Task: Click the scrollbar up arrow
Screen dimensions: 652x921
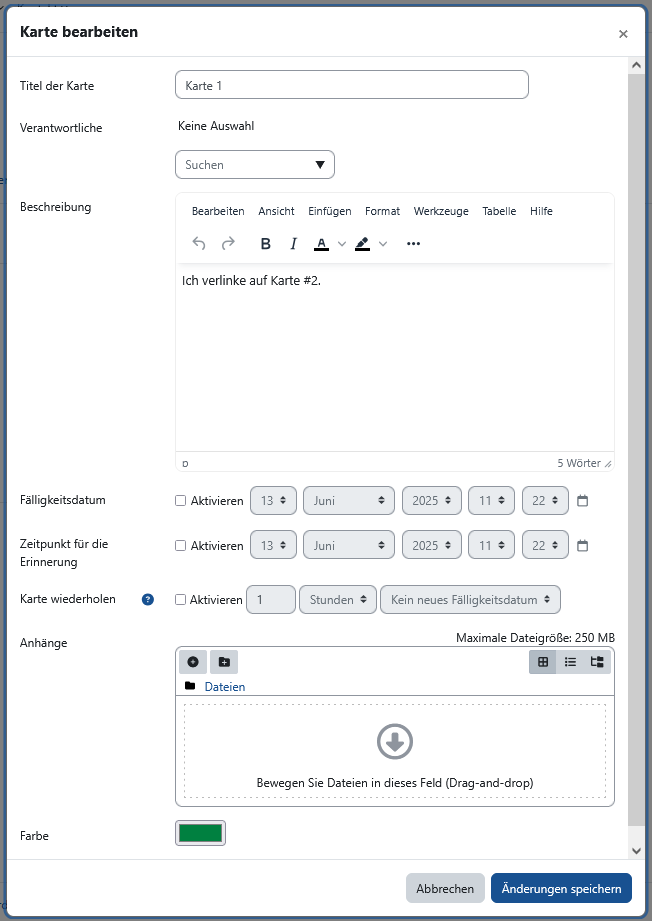Action: click(x=636, y=65)
